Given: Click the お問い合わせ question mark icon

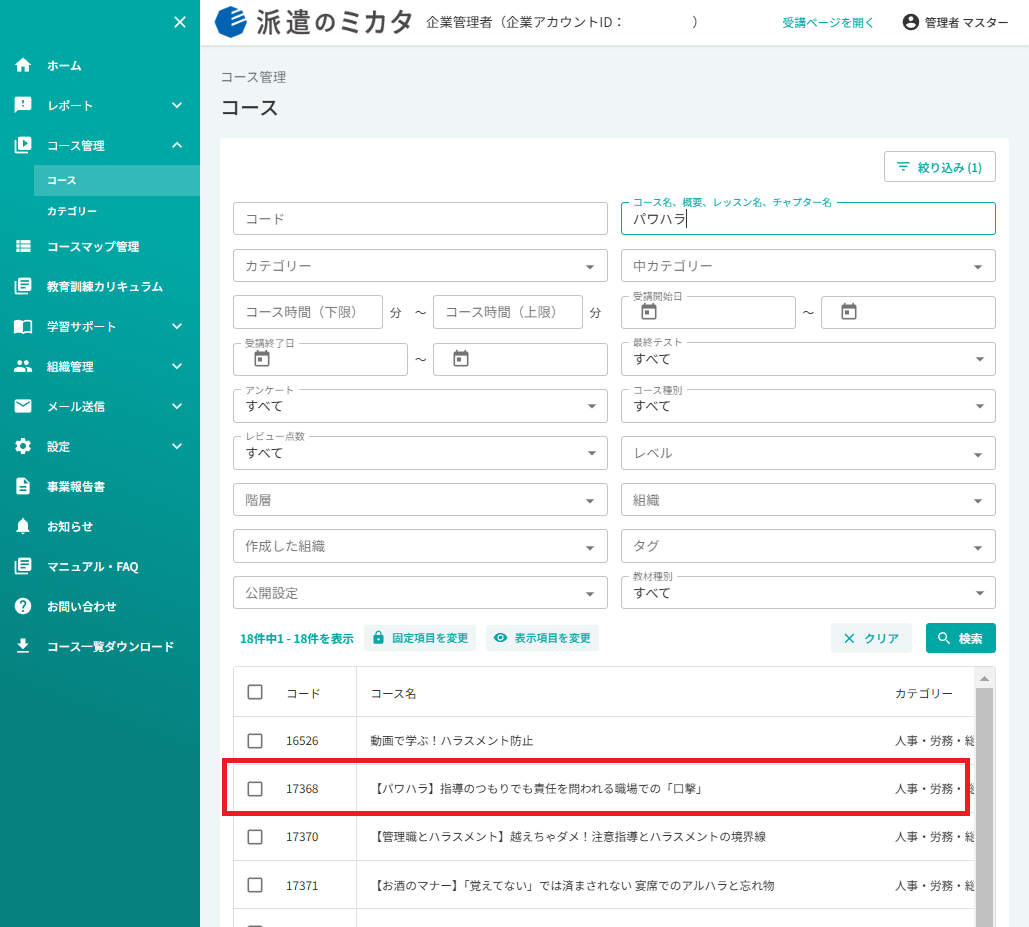Looking at the screenshot, I should (x=23, y=606).
